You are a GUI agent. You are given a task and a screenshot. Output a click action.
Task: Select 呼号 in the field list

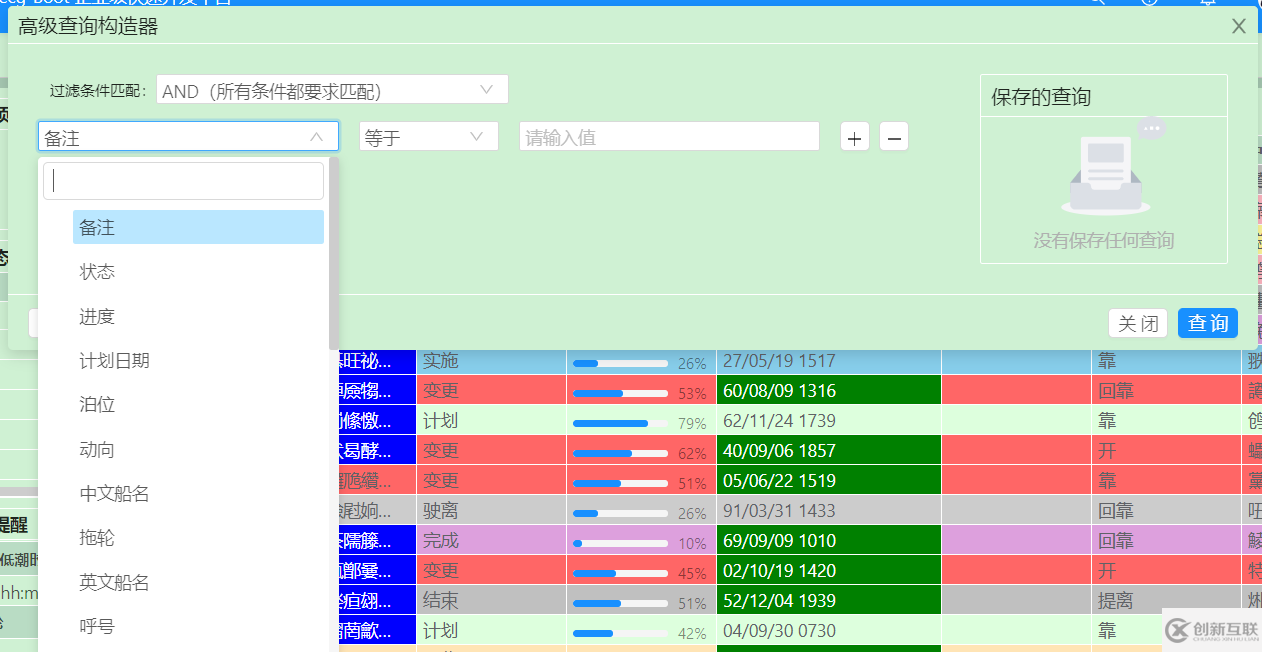click(198, 626)
